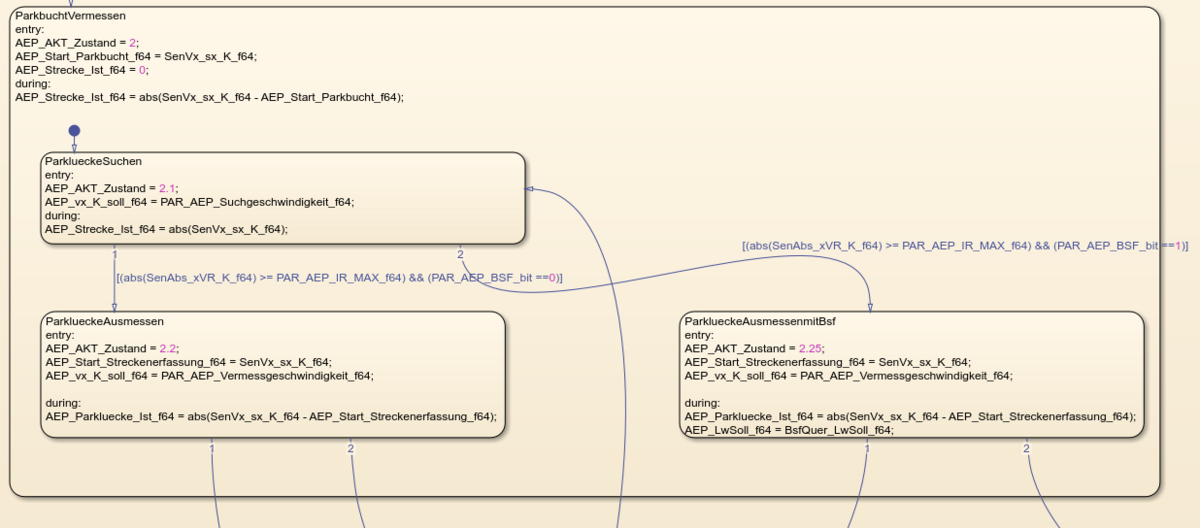This screenshot has width=1200, height=528.
Task: Click the AEP_AKT_Zustand = 2.1 line
Action: (111, 188)
